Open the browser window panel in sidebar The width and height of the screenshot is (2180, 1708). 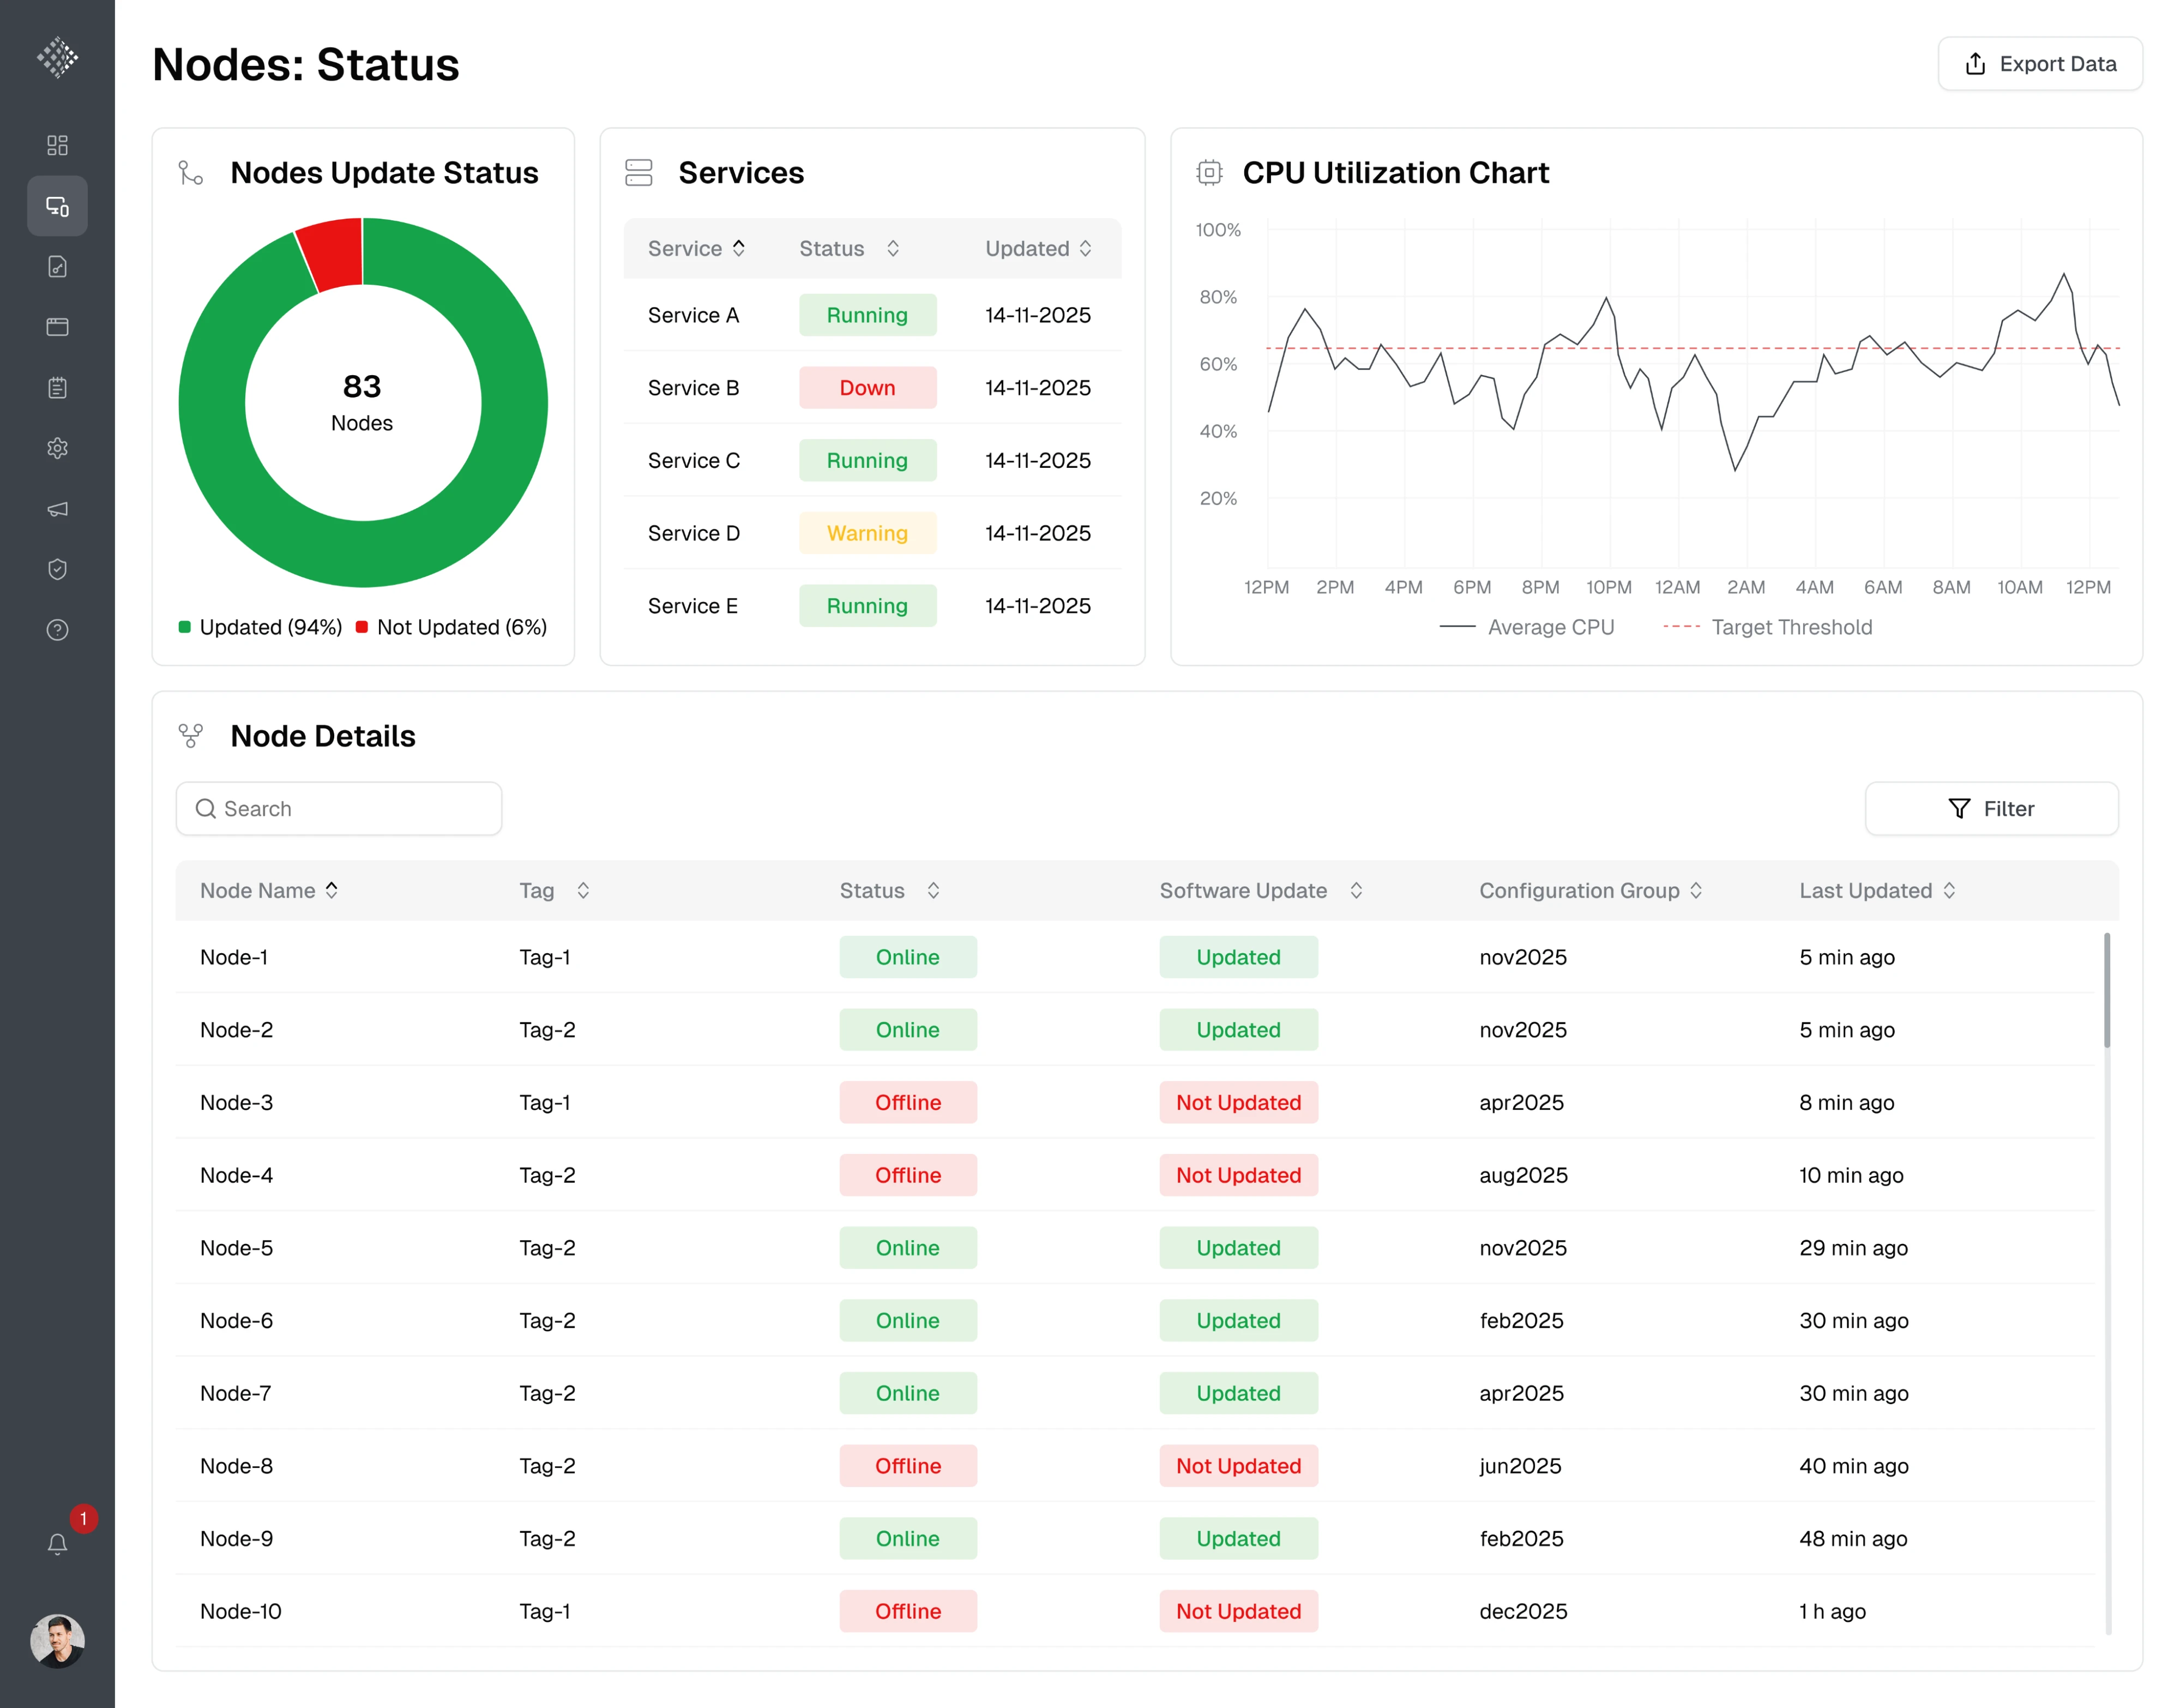(x=57, y=326)
